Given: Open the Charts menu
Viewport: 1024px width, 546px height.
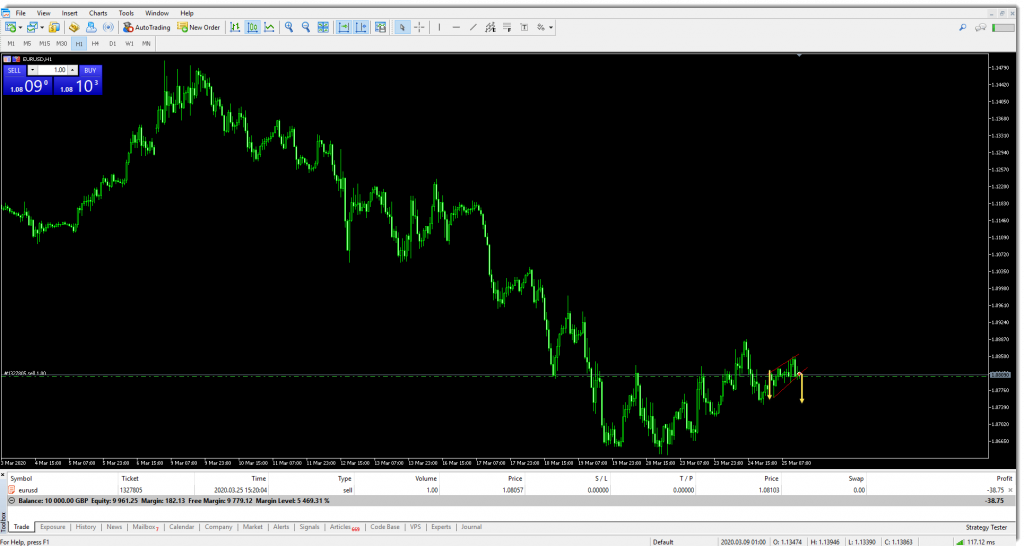Looking at the screenshot, I should coord(98,13).
